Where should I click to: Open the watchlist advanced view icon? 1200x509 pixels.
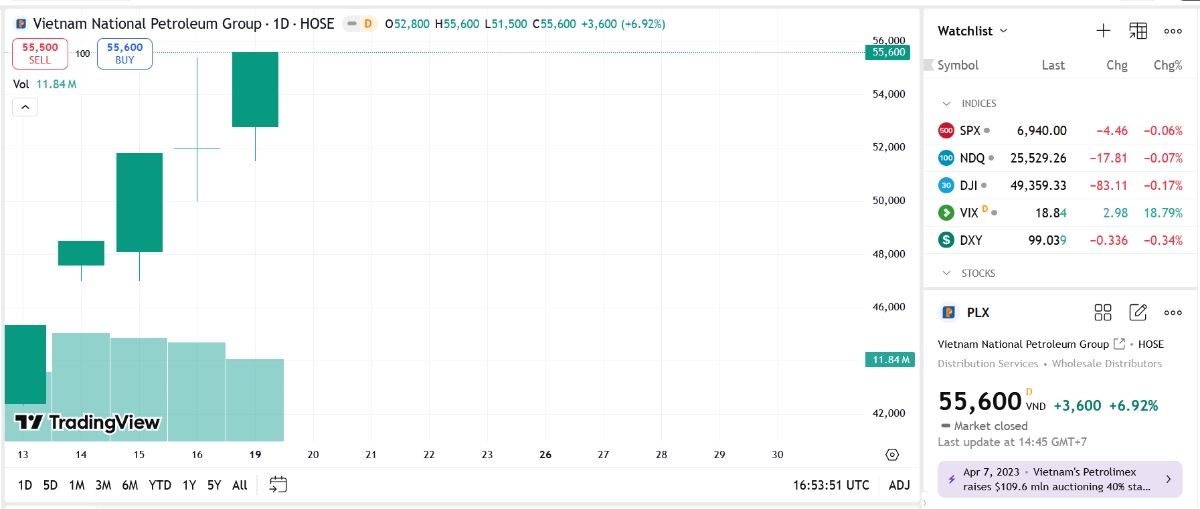click(1138, 31)
